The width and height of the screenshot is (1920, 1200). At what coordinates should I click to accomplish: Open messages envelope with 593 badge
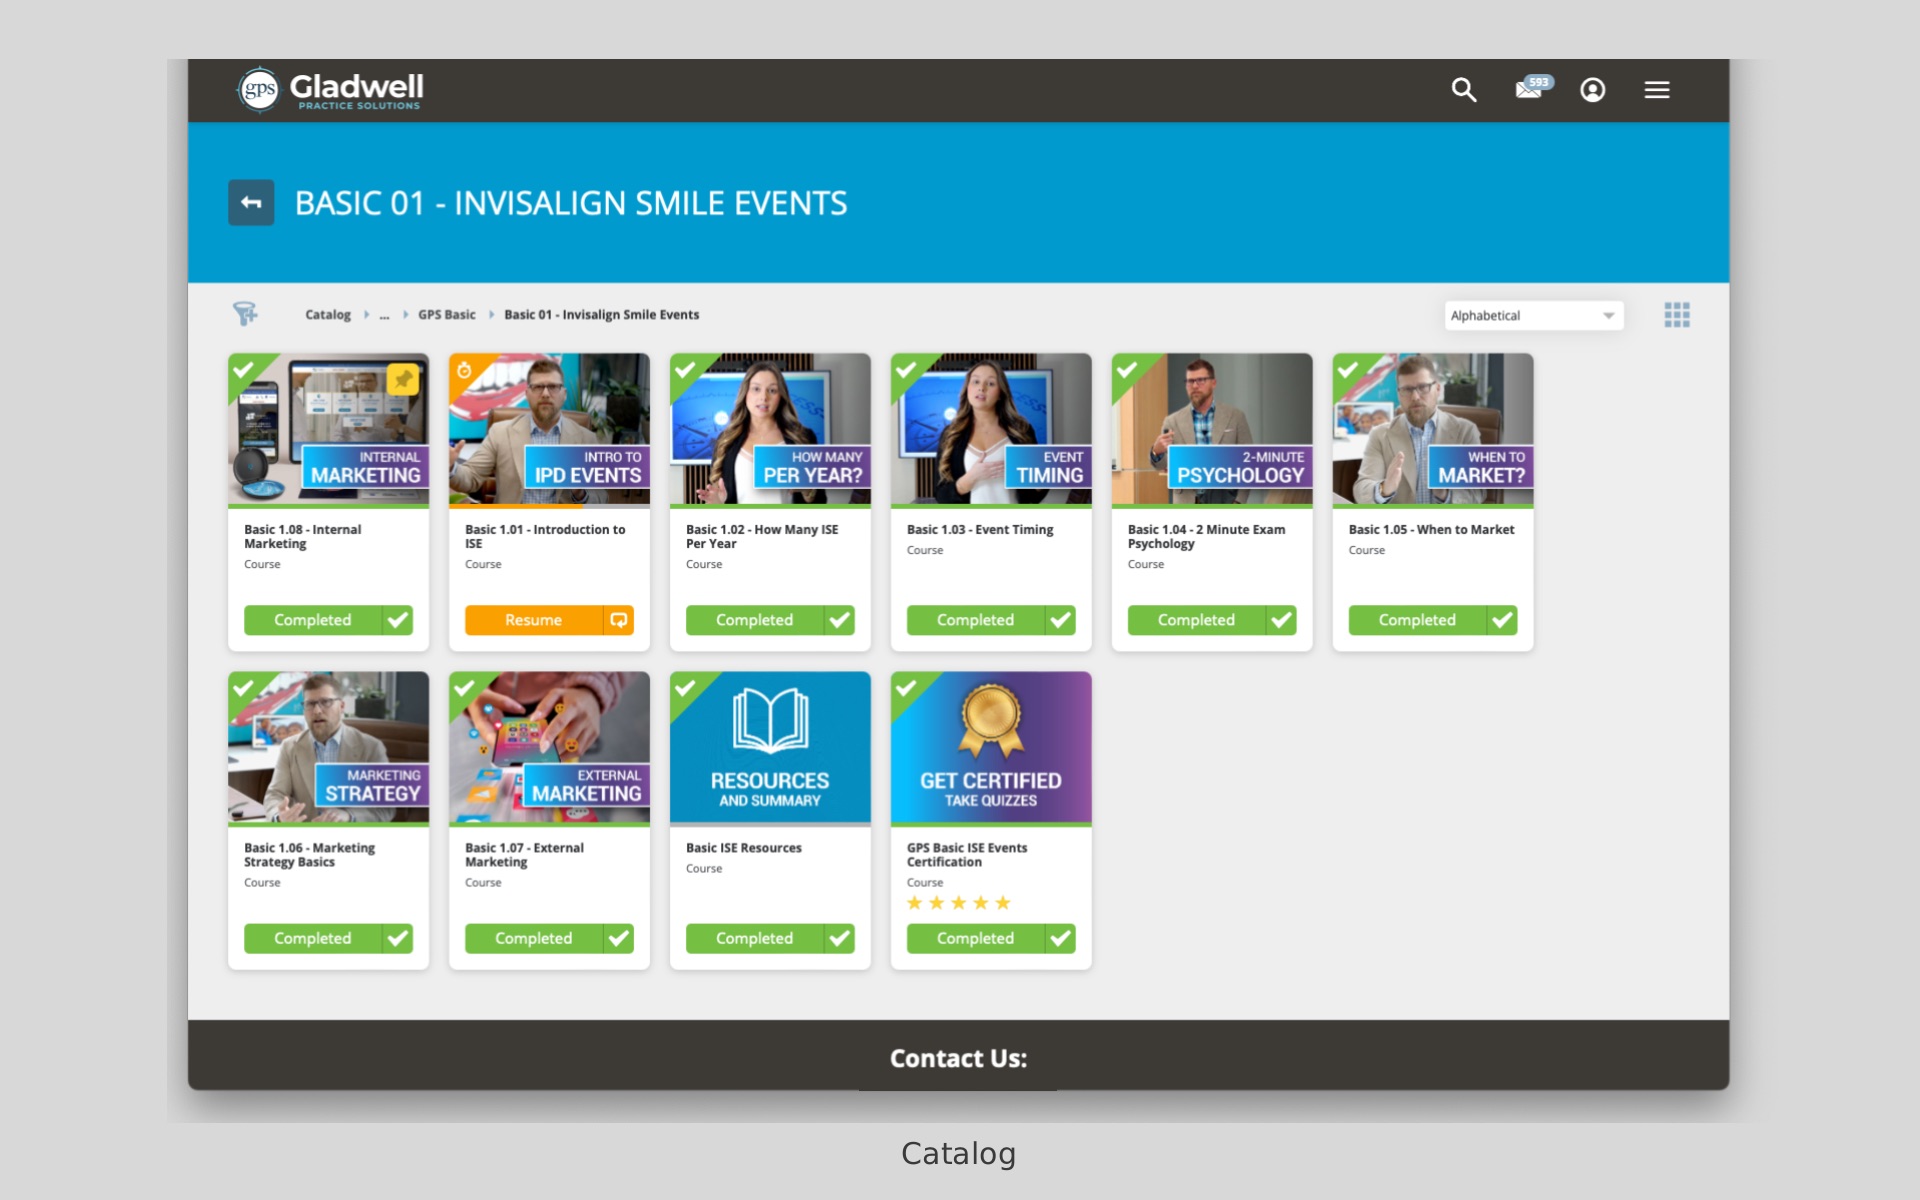point(1529,89)
